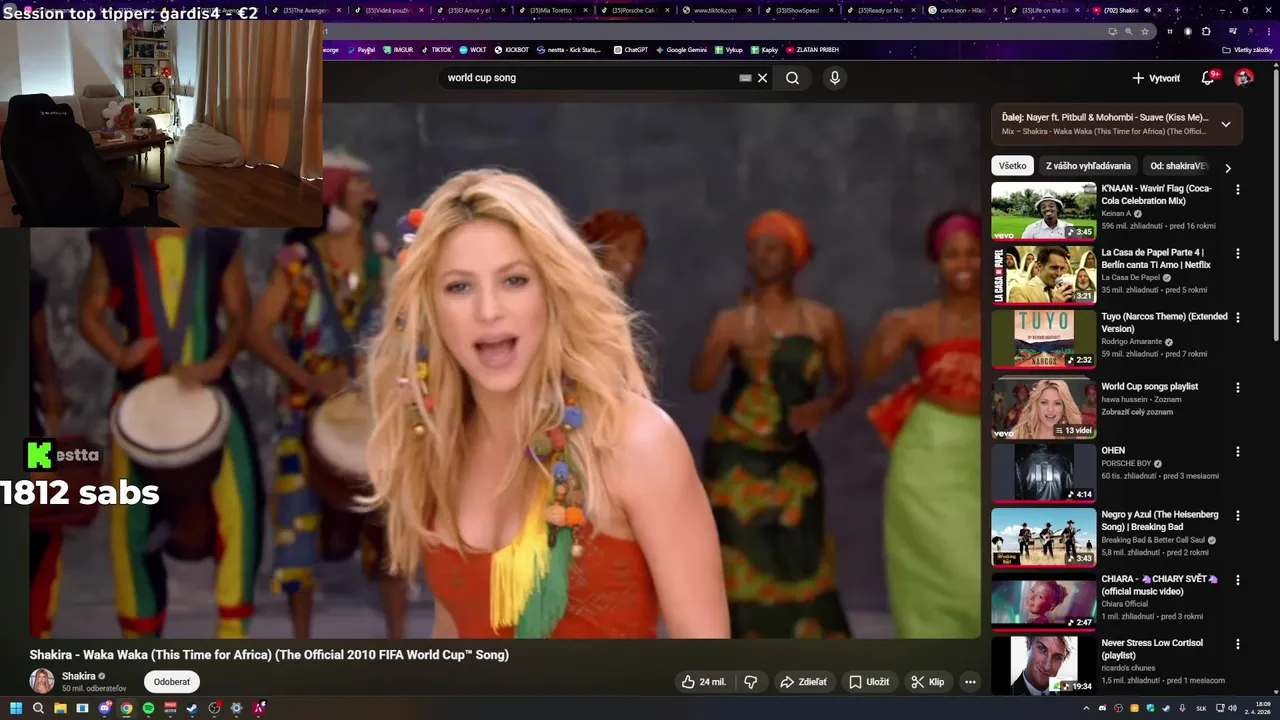Open the WOLT bookmark
This screenshot has width=1280, height=720.
click(473, 49)
